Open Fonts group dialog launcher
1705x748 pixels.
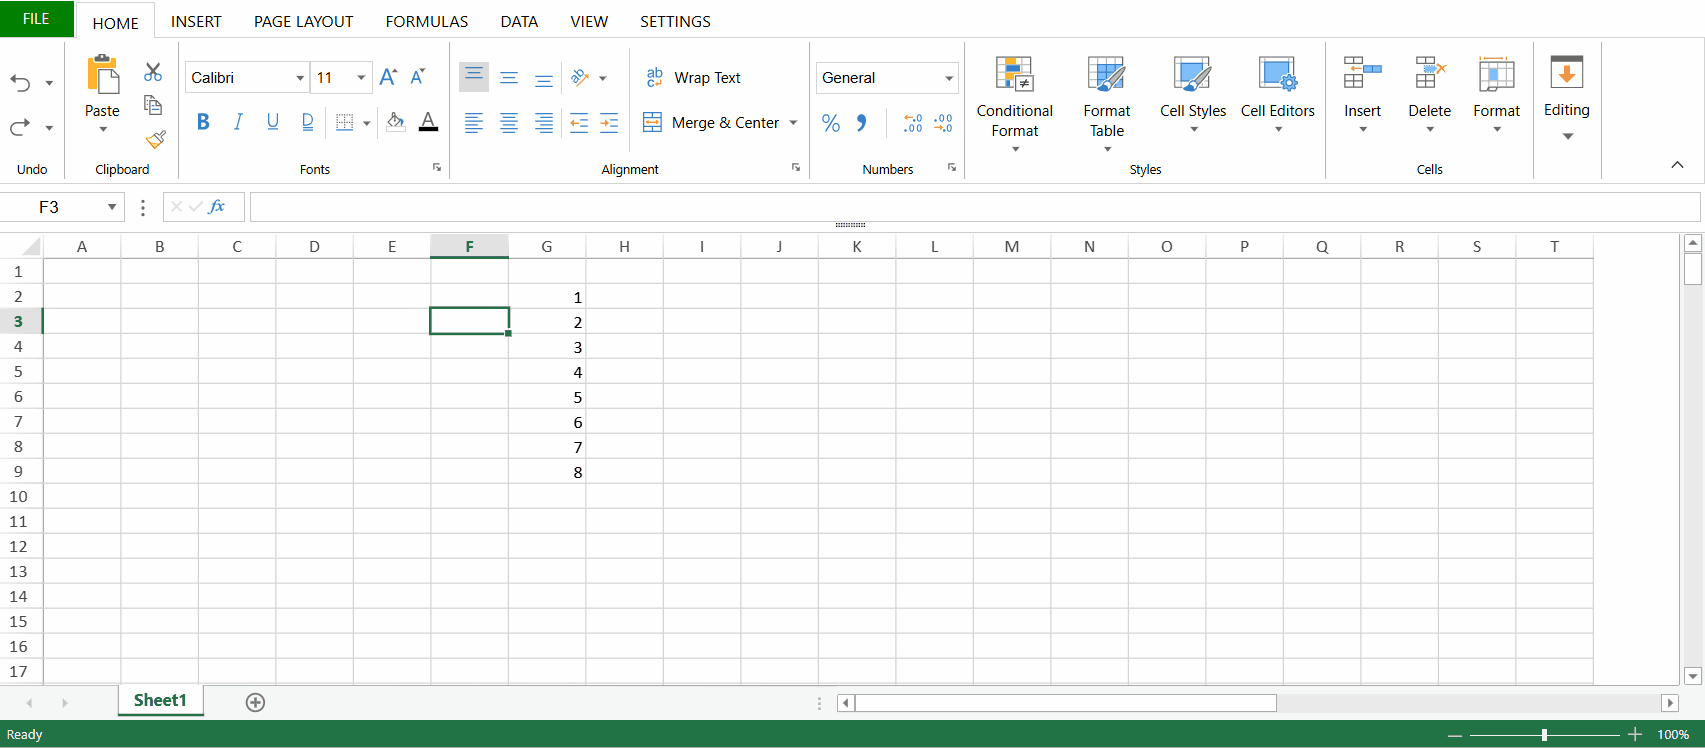coord(437,167)
